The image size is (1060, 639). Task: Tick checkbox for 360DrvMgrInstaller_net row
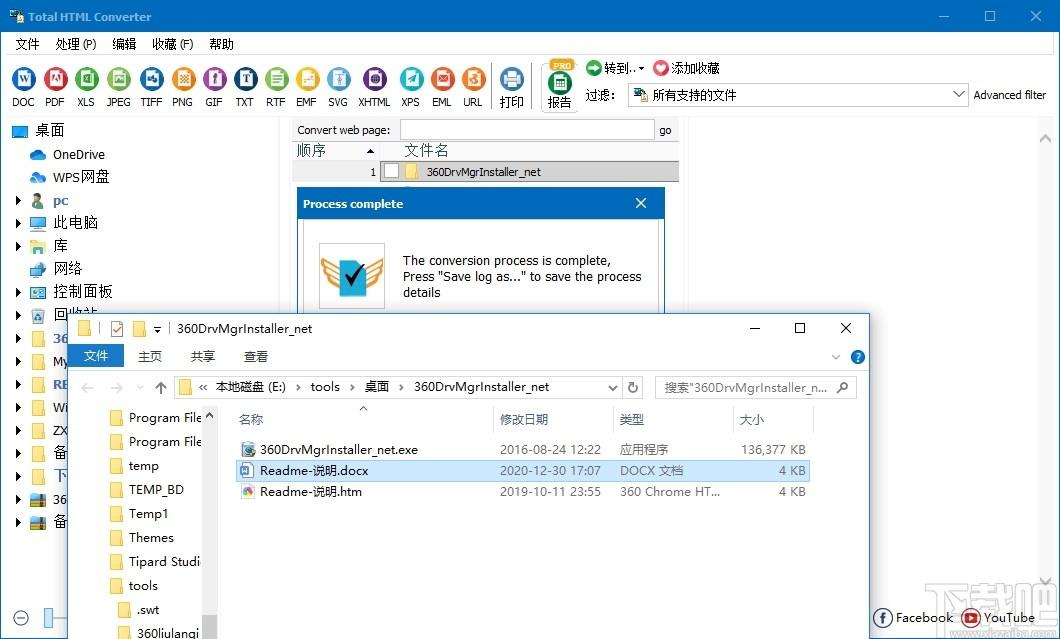391,172
